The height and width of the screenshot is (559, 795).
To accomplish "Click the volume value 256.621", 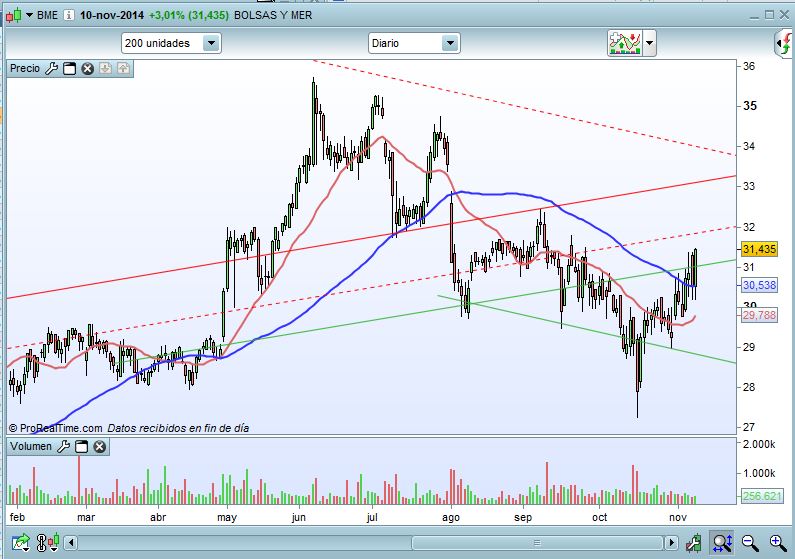I will tap(762, 496).
